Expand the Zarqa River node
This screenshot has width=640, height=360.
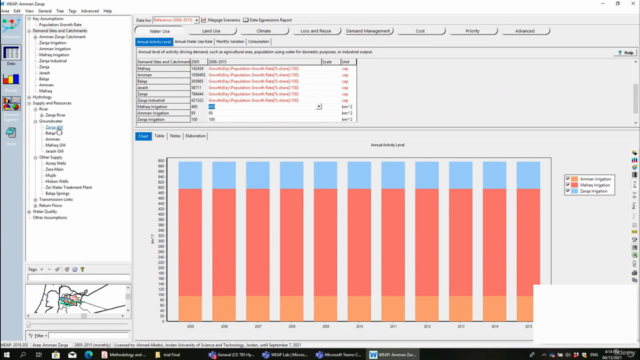(42, 115)
